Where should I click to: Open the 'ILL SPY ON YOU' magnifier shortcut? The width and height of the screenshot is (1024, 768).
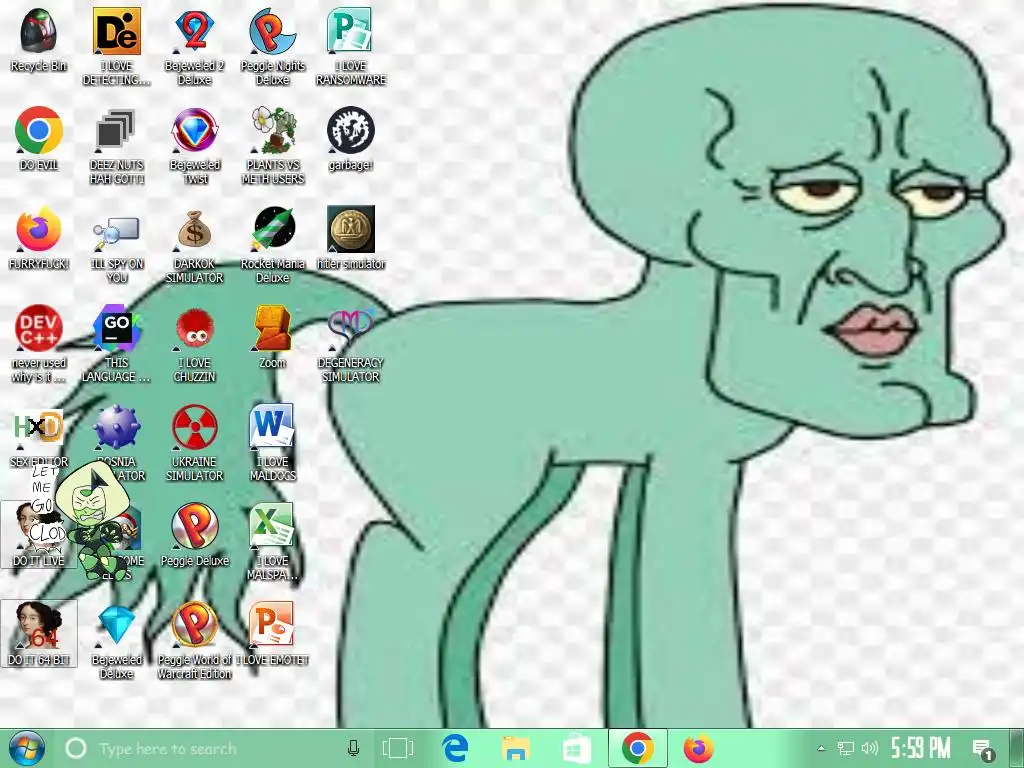116,244
